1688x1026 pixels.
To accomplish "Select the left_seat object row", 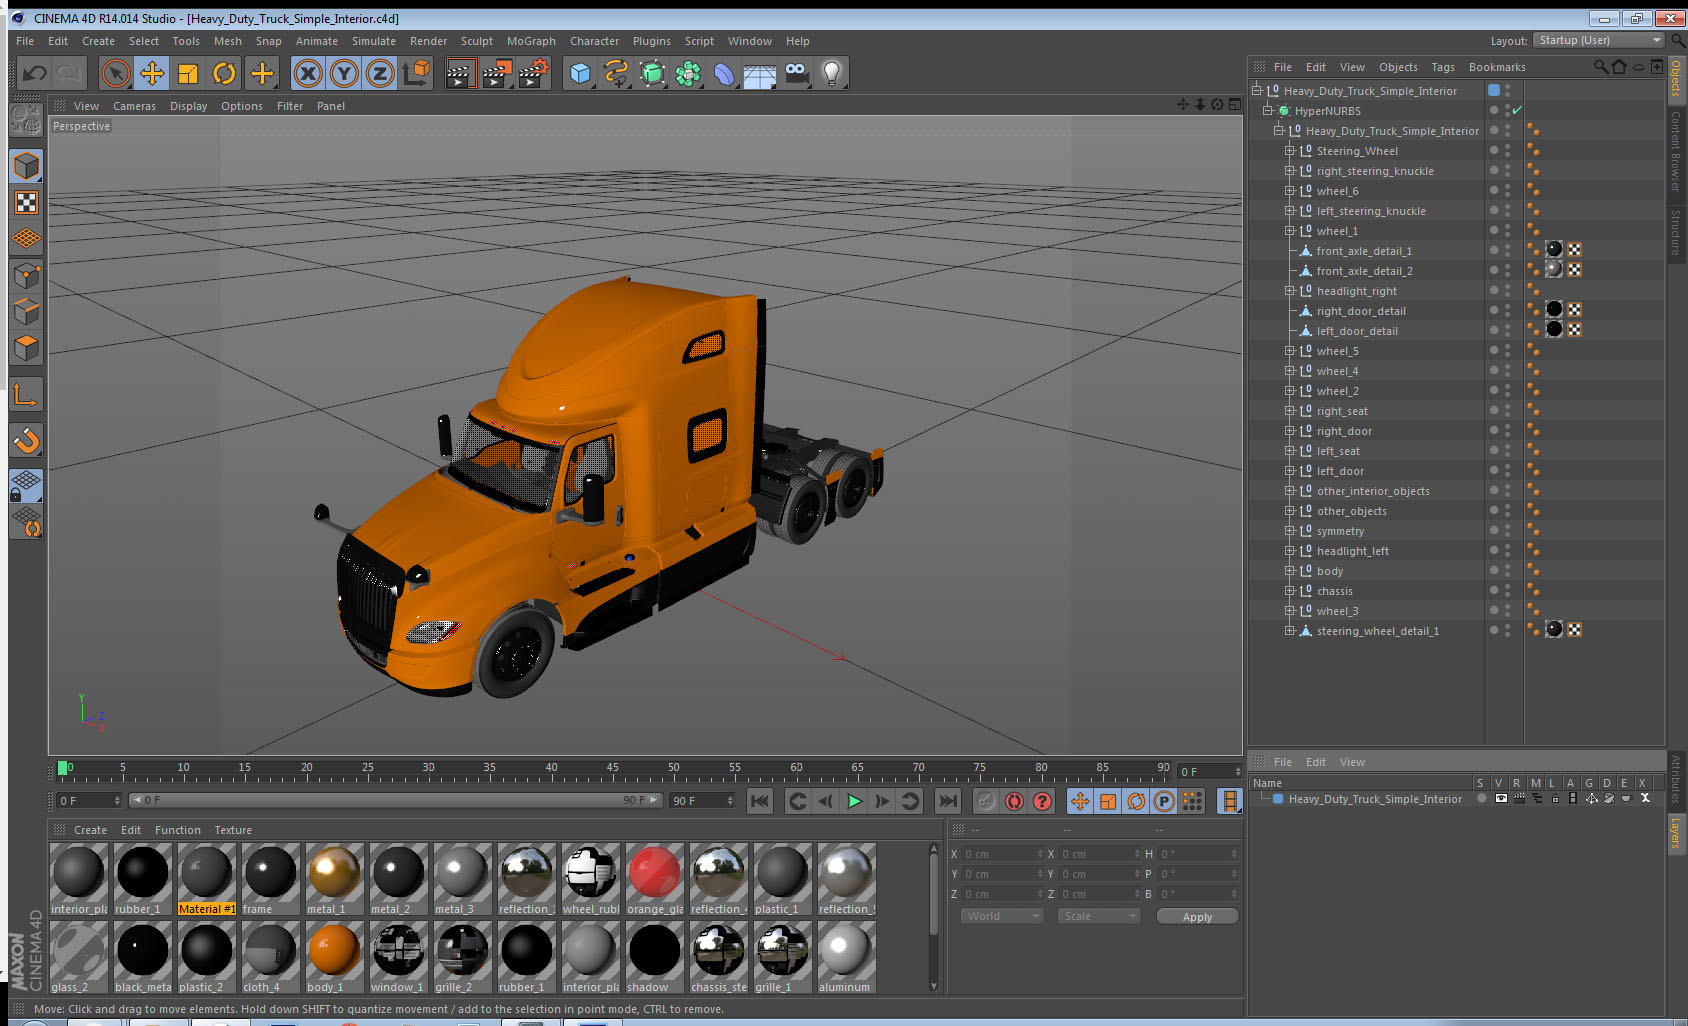I will pos(1338,451).
